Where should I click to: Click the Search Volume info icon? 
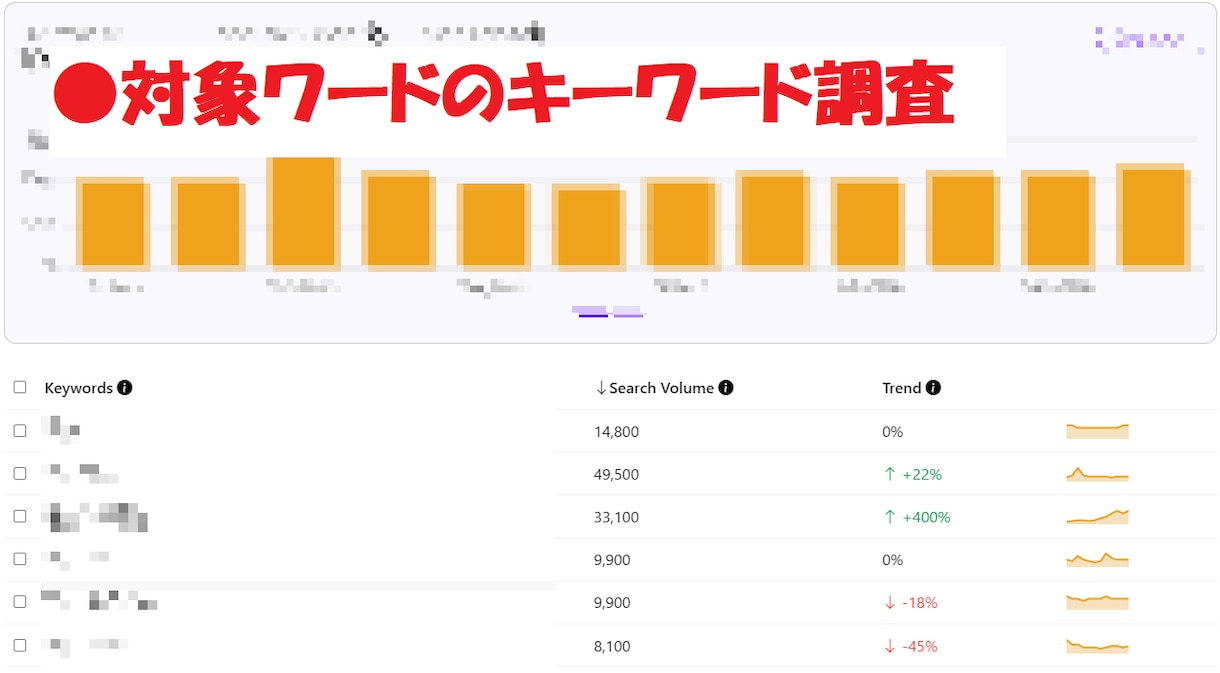click(x=726, y=388)
